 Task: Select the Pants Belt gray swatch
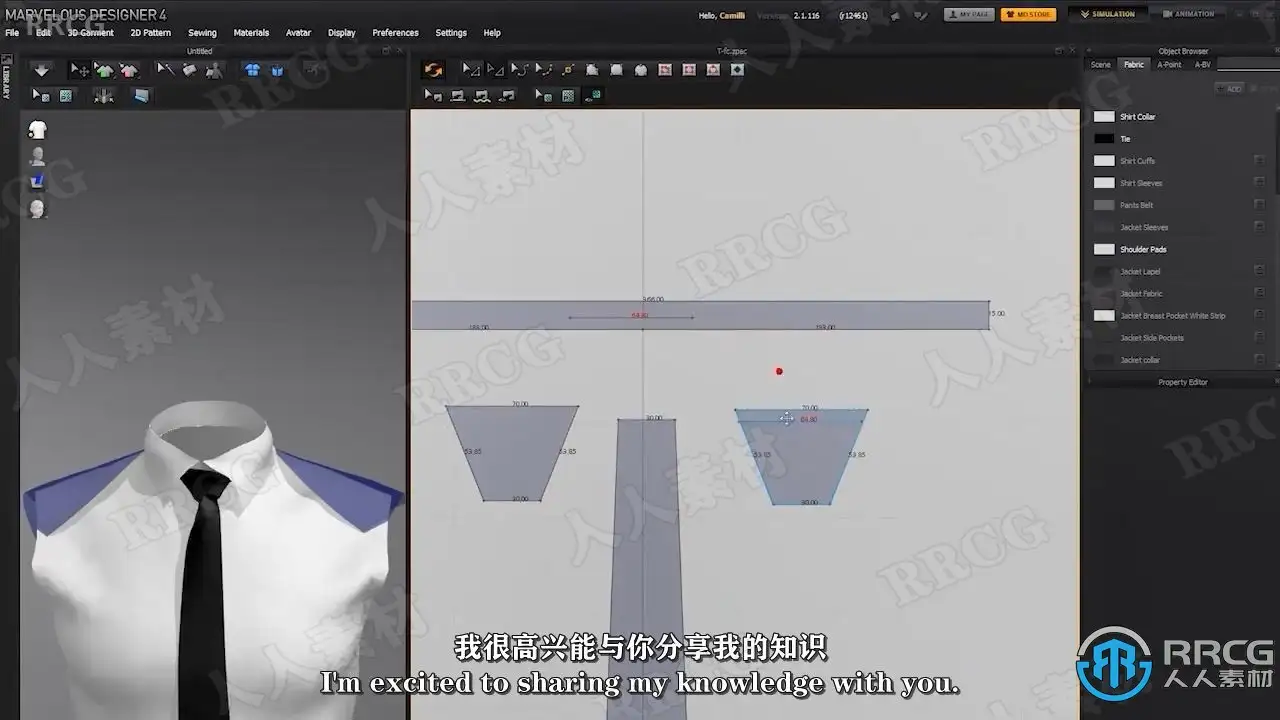1104,205
